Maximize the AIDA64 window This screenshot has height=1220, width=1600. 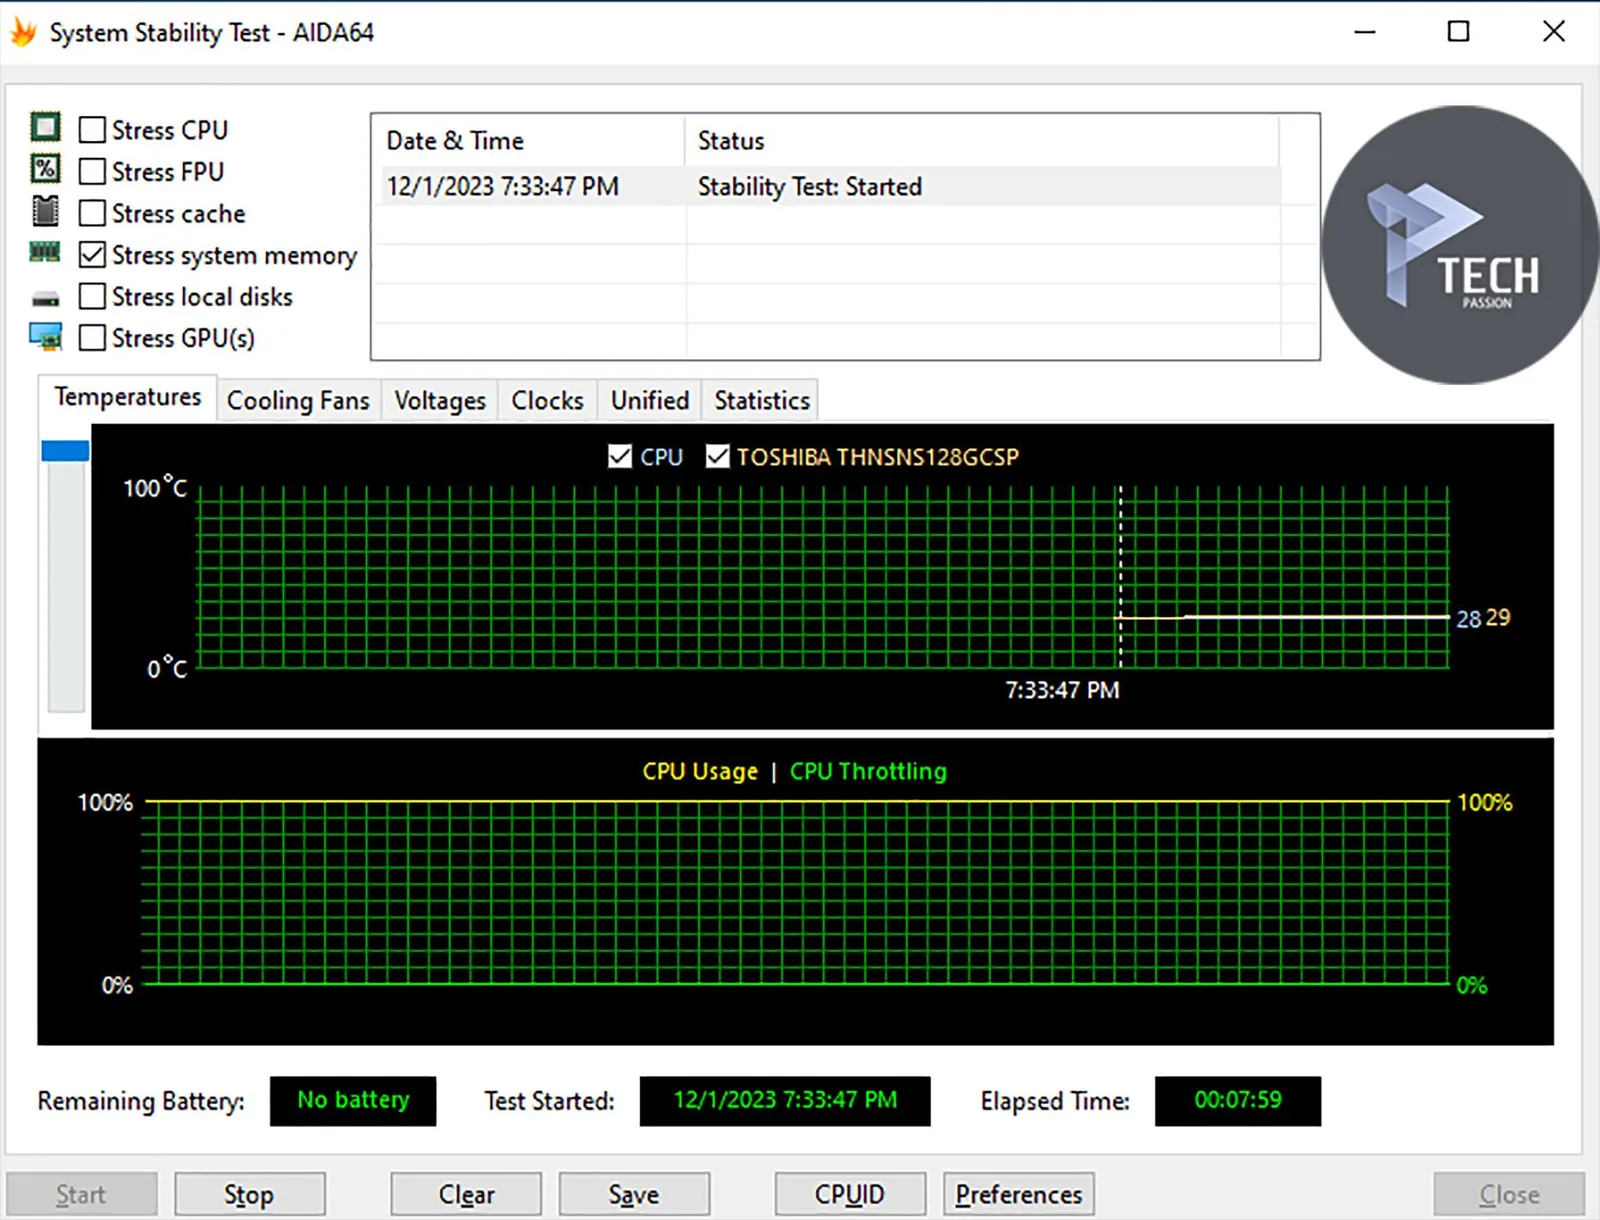[1459, 32]
